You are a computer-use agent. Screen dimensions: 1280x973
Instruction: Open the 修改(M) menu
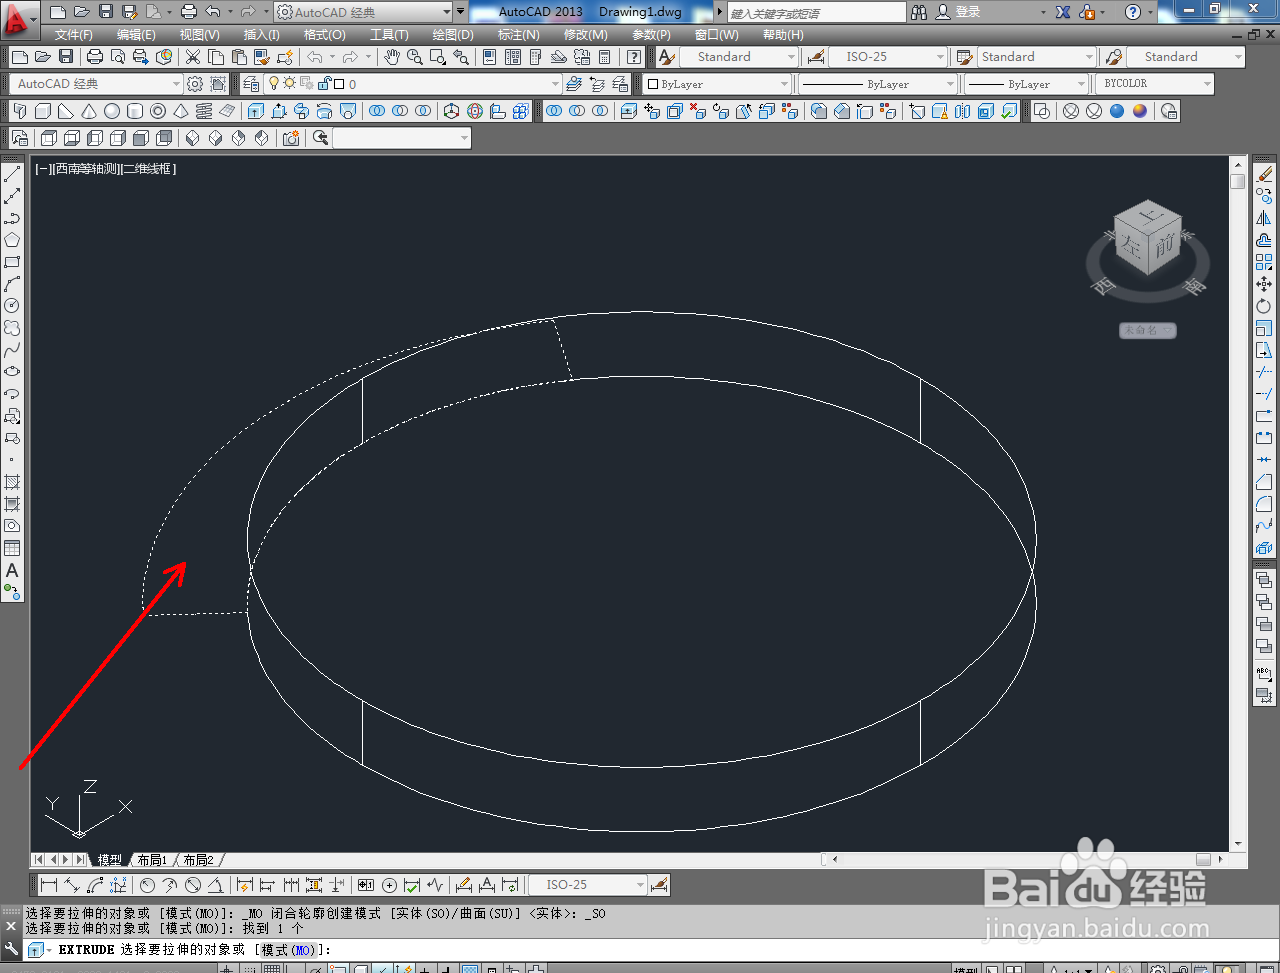click(x=585, y=35)
